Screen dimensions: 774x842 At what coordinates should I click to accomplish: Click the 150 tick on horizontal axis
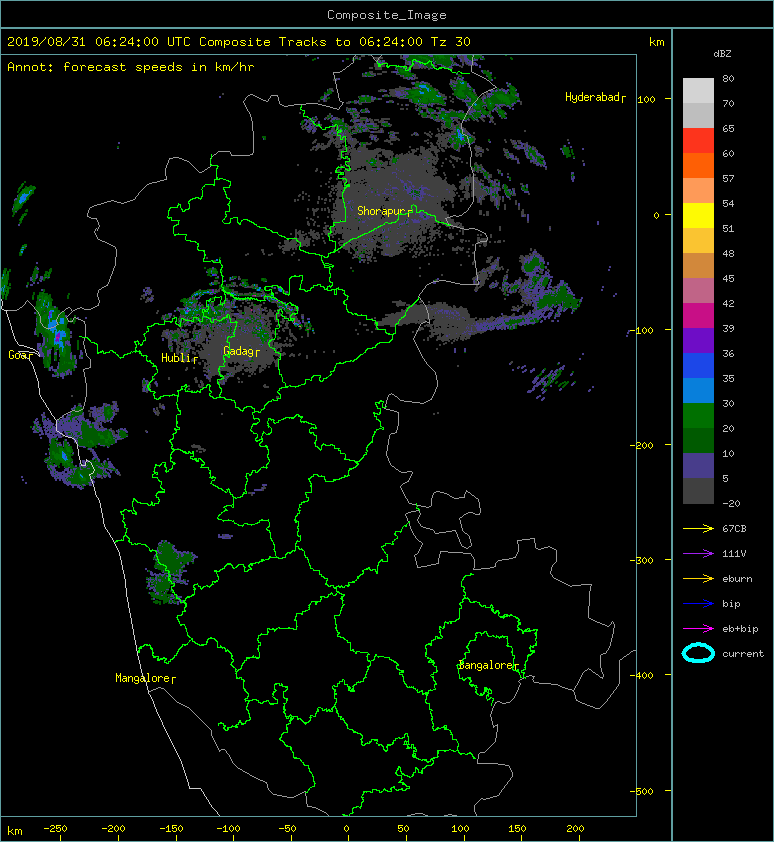pos(517,829)
